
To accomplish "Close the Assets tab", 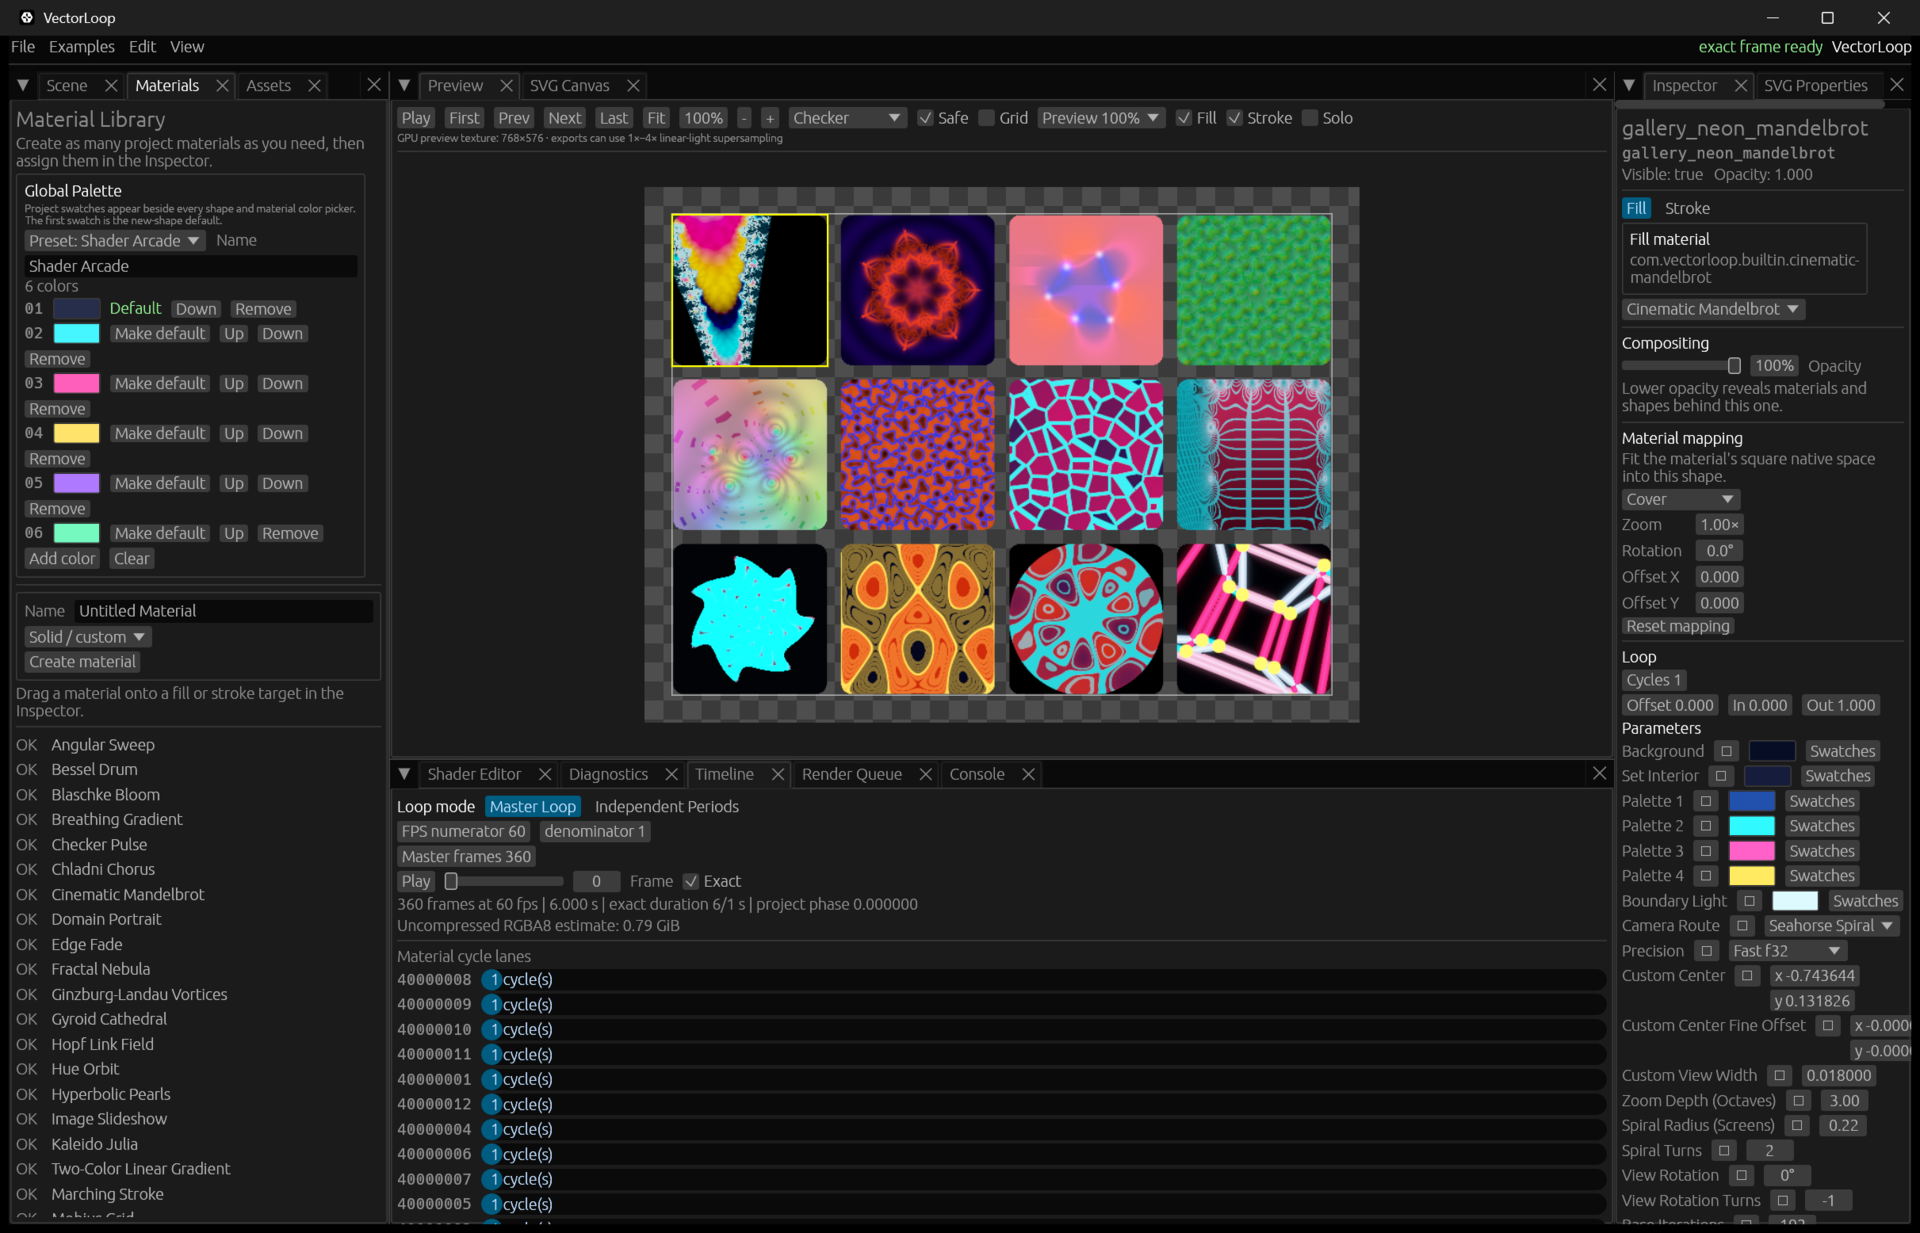I will (x=314, y=86).
